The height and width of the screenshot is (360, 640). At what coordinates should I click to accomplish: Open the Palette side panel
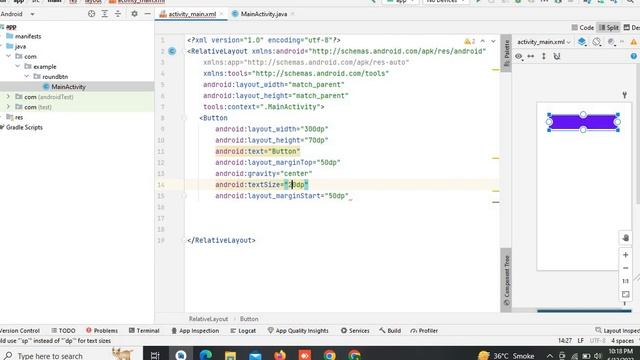click(x=506, y=53)
